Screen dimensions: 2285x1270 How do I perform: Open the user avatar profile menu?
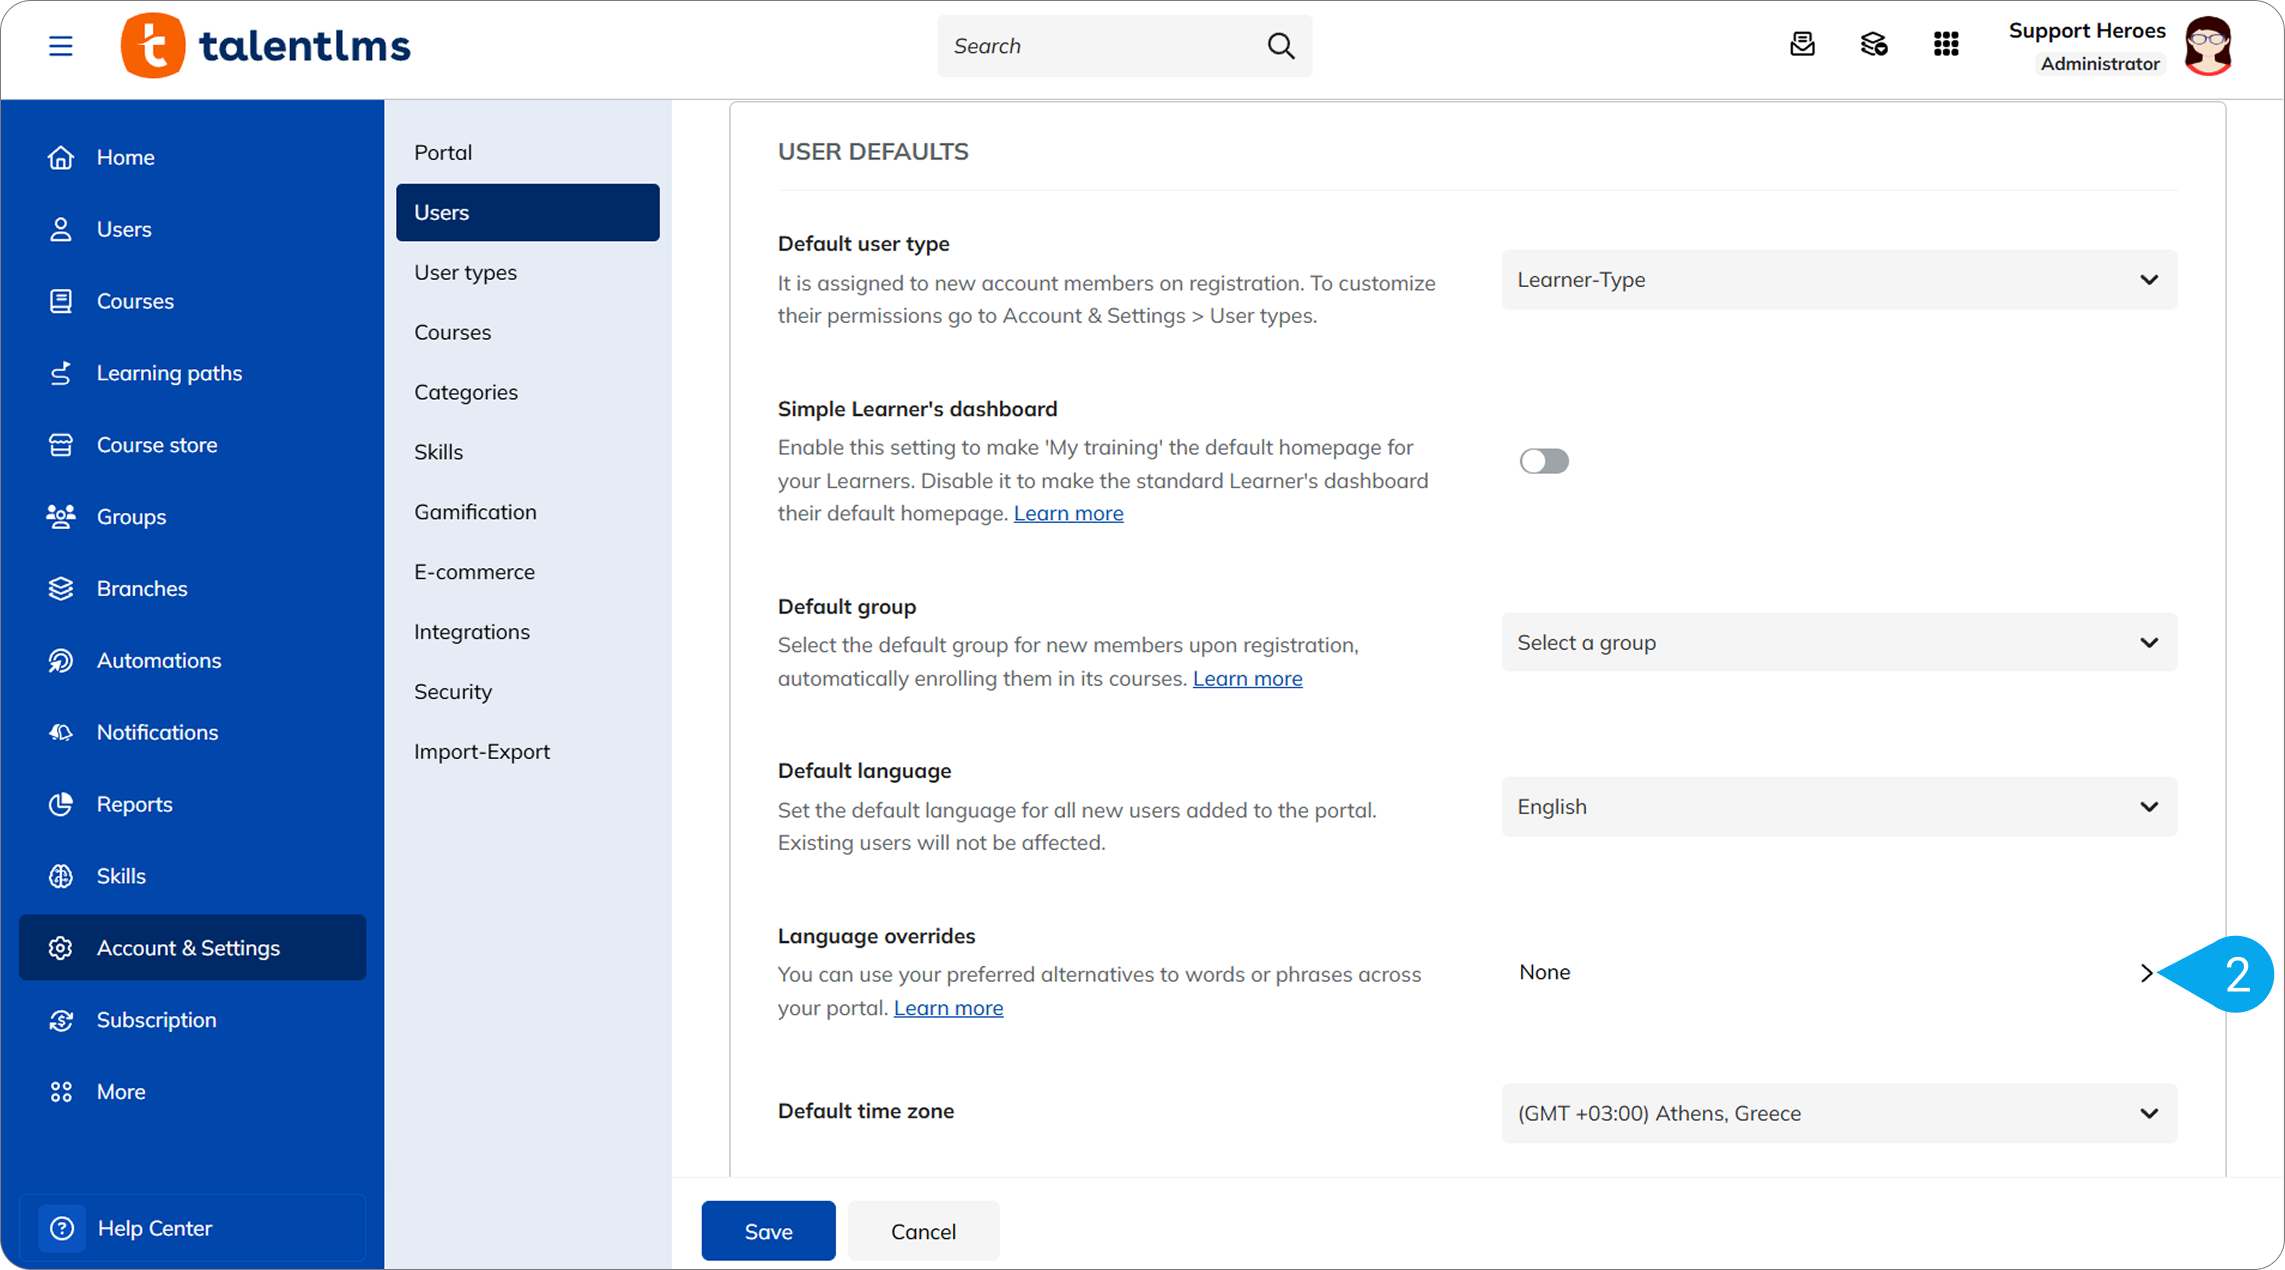coord(2208,46)
